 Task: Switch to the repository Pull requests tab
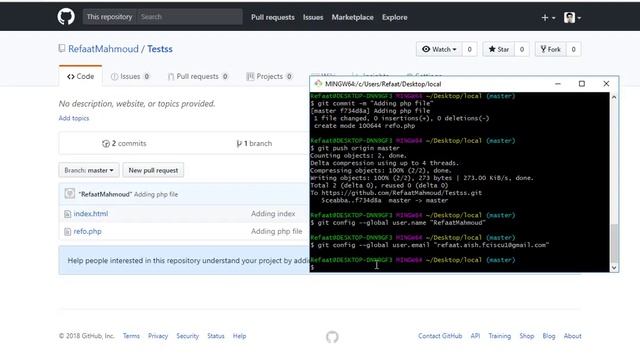(x=198, y=76)
